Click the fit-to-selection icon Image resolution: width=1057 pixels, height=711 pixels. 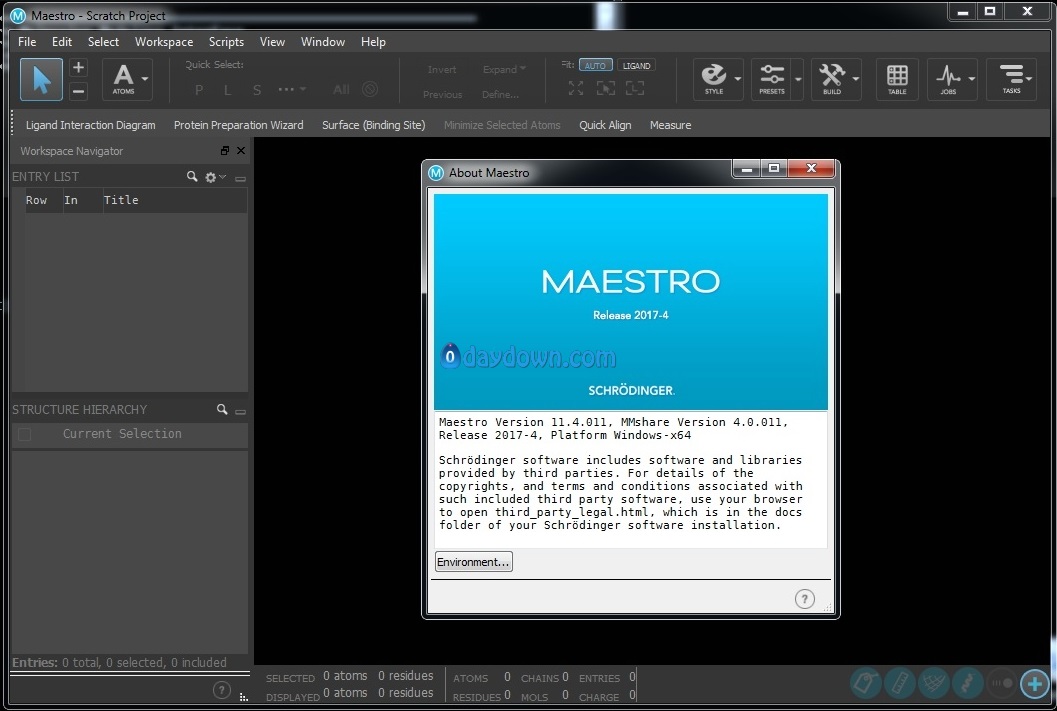point(605,88)
